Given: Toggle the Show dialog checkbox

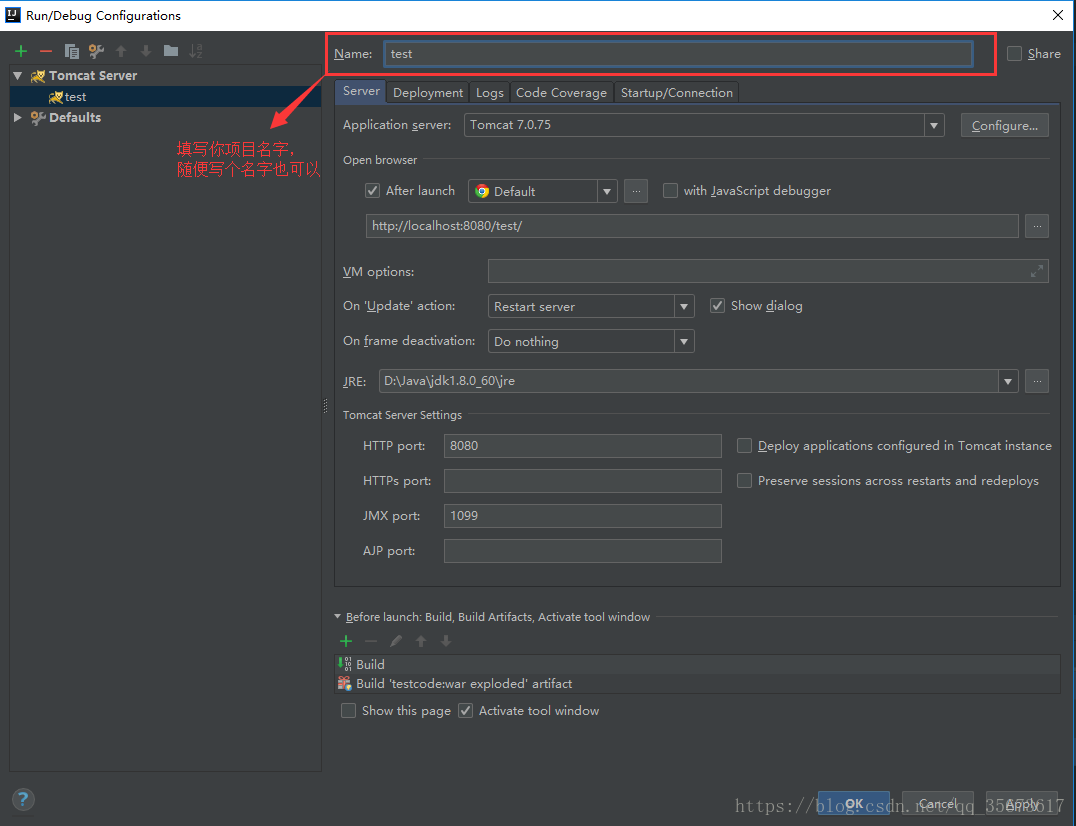Looking at the screenshot, I should pos(717,306).
